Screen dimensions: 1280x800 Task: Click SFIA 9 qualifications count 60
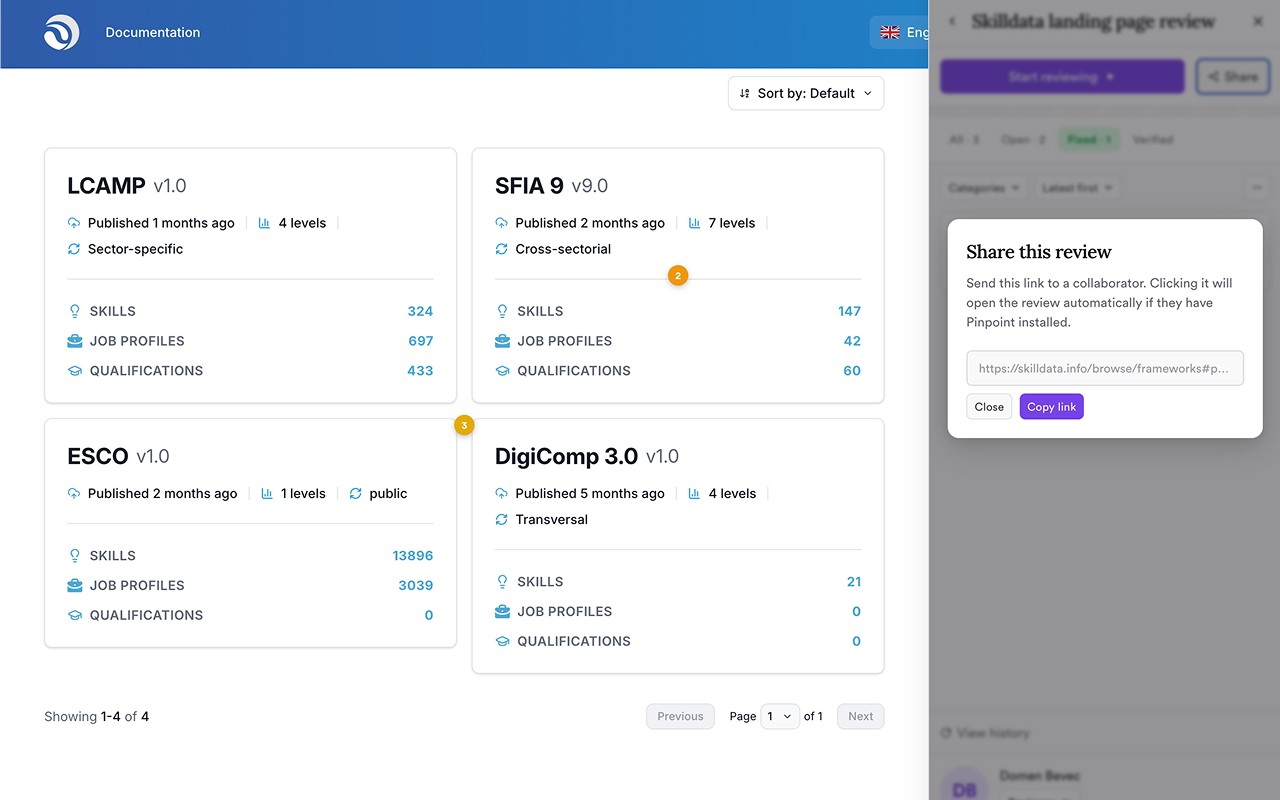852,371
